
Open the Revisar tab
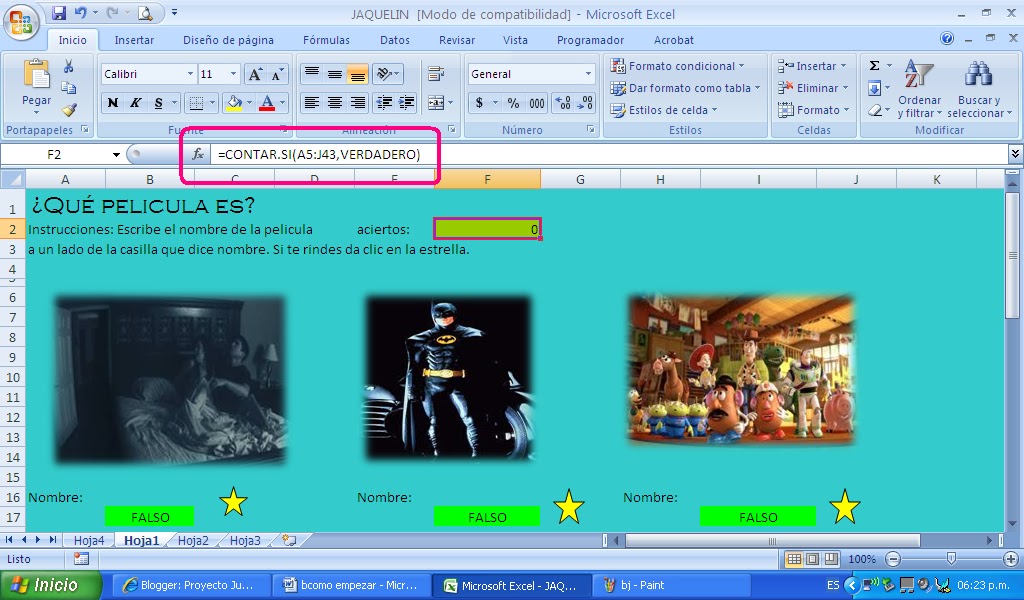click(456, 40)
